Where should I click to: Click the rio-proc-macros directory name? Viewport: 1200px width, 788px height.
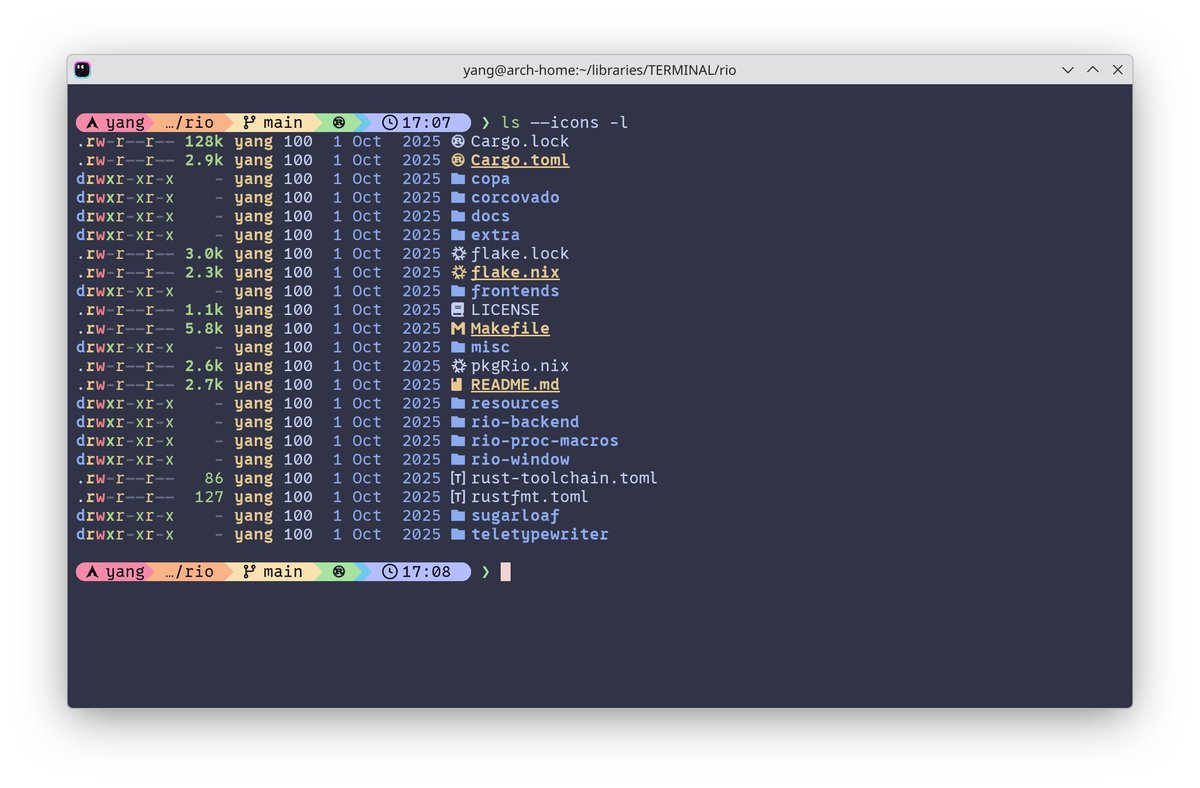[545, 441]
